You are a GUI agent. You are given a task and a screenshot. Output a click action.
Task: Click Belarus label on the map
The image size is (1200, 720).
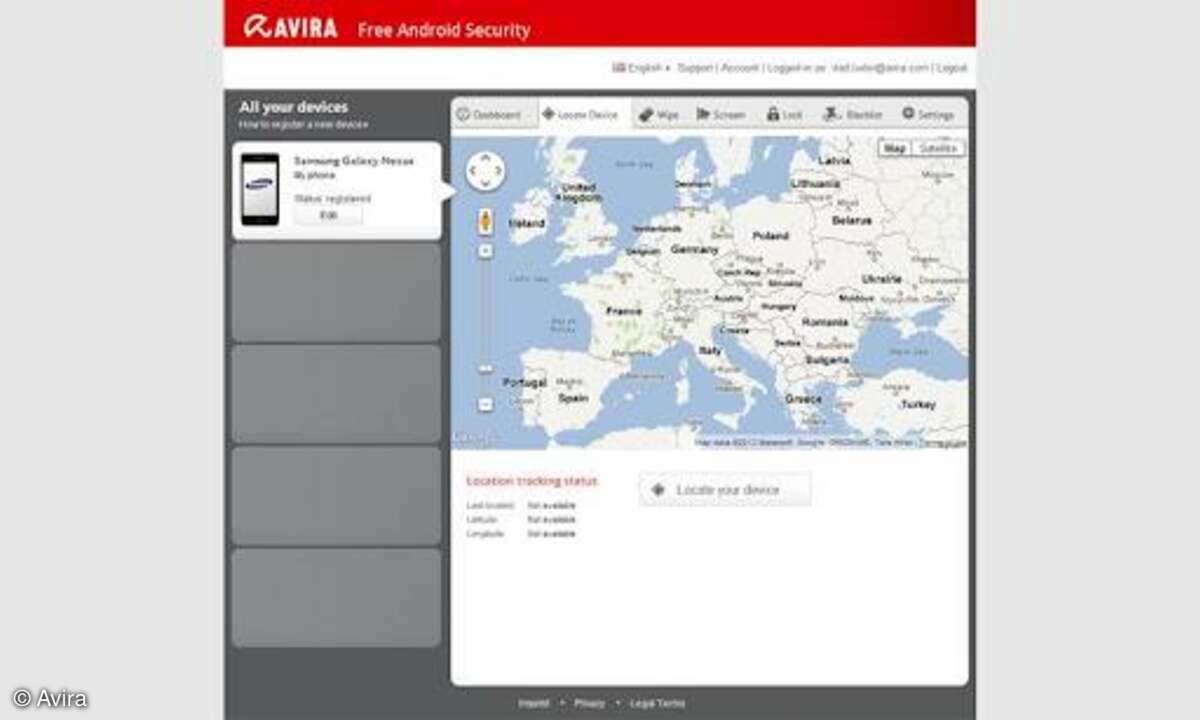coord(852,220)
